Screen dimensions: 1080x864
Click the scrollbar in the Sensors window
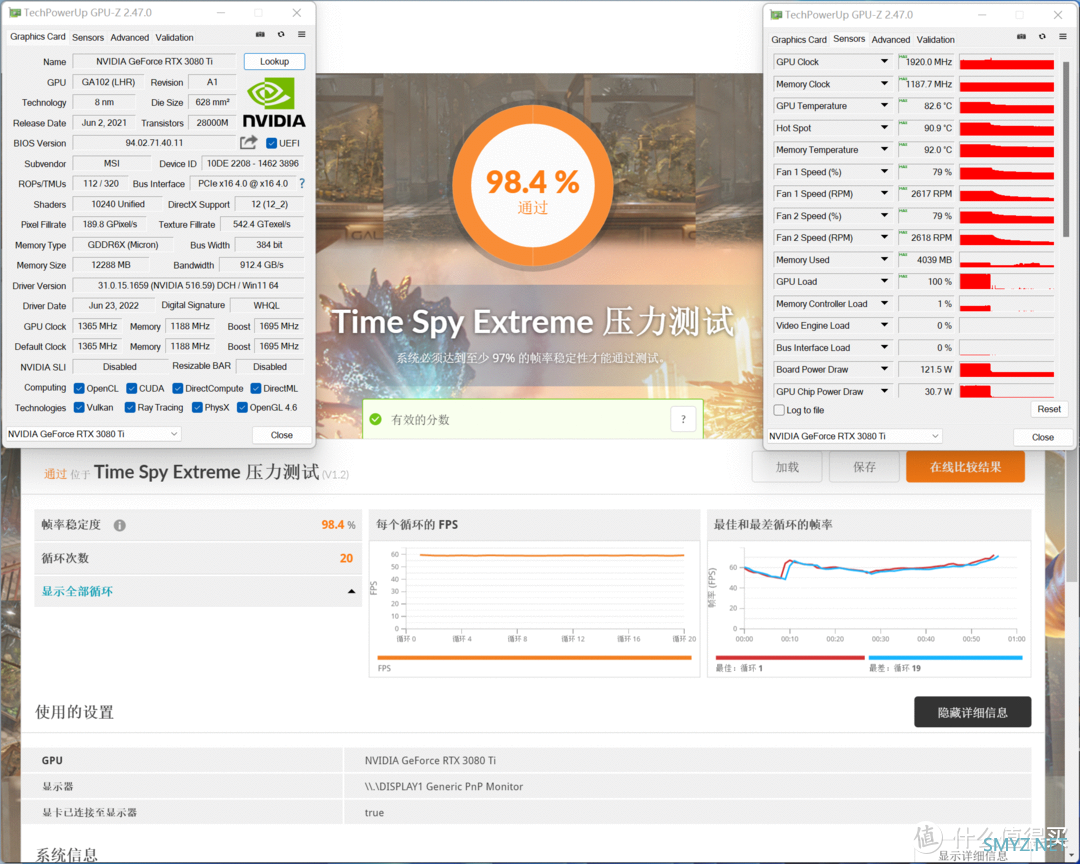[1066, 148]
